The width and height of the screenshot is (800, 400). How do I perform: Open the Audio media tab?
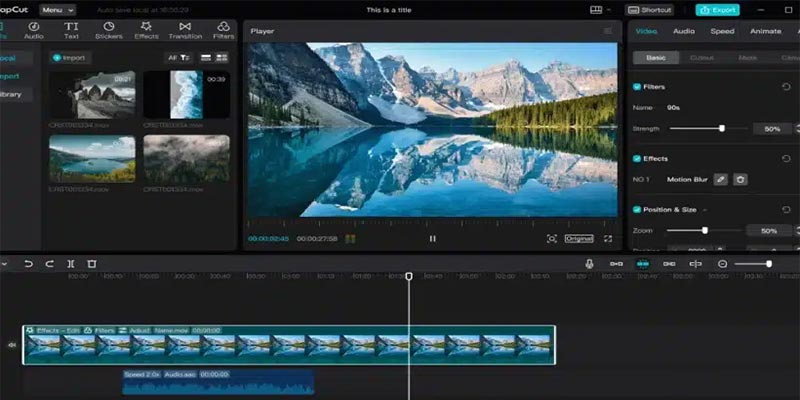click(34, 31)
